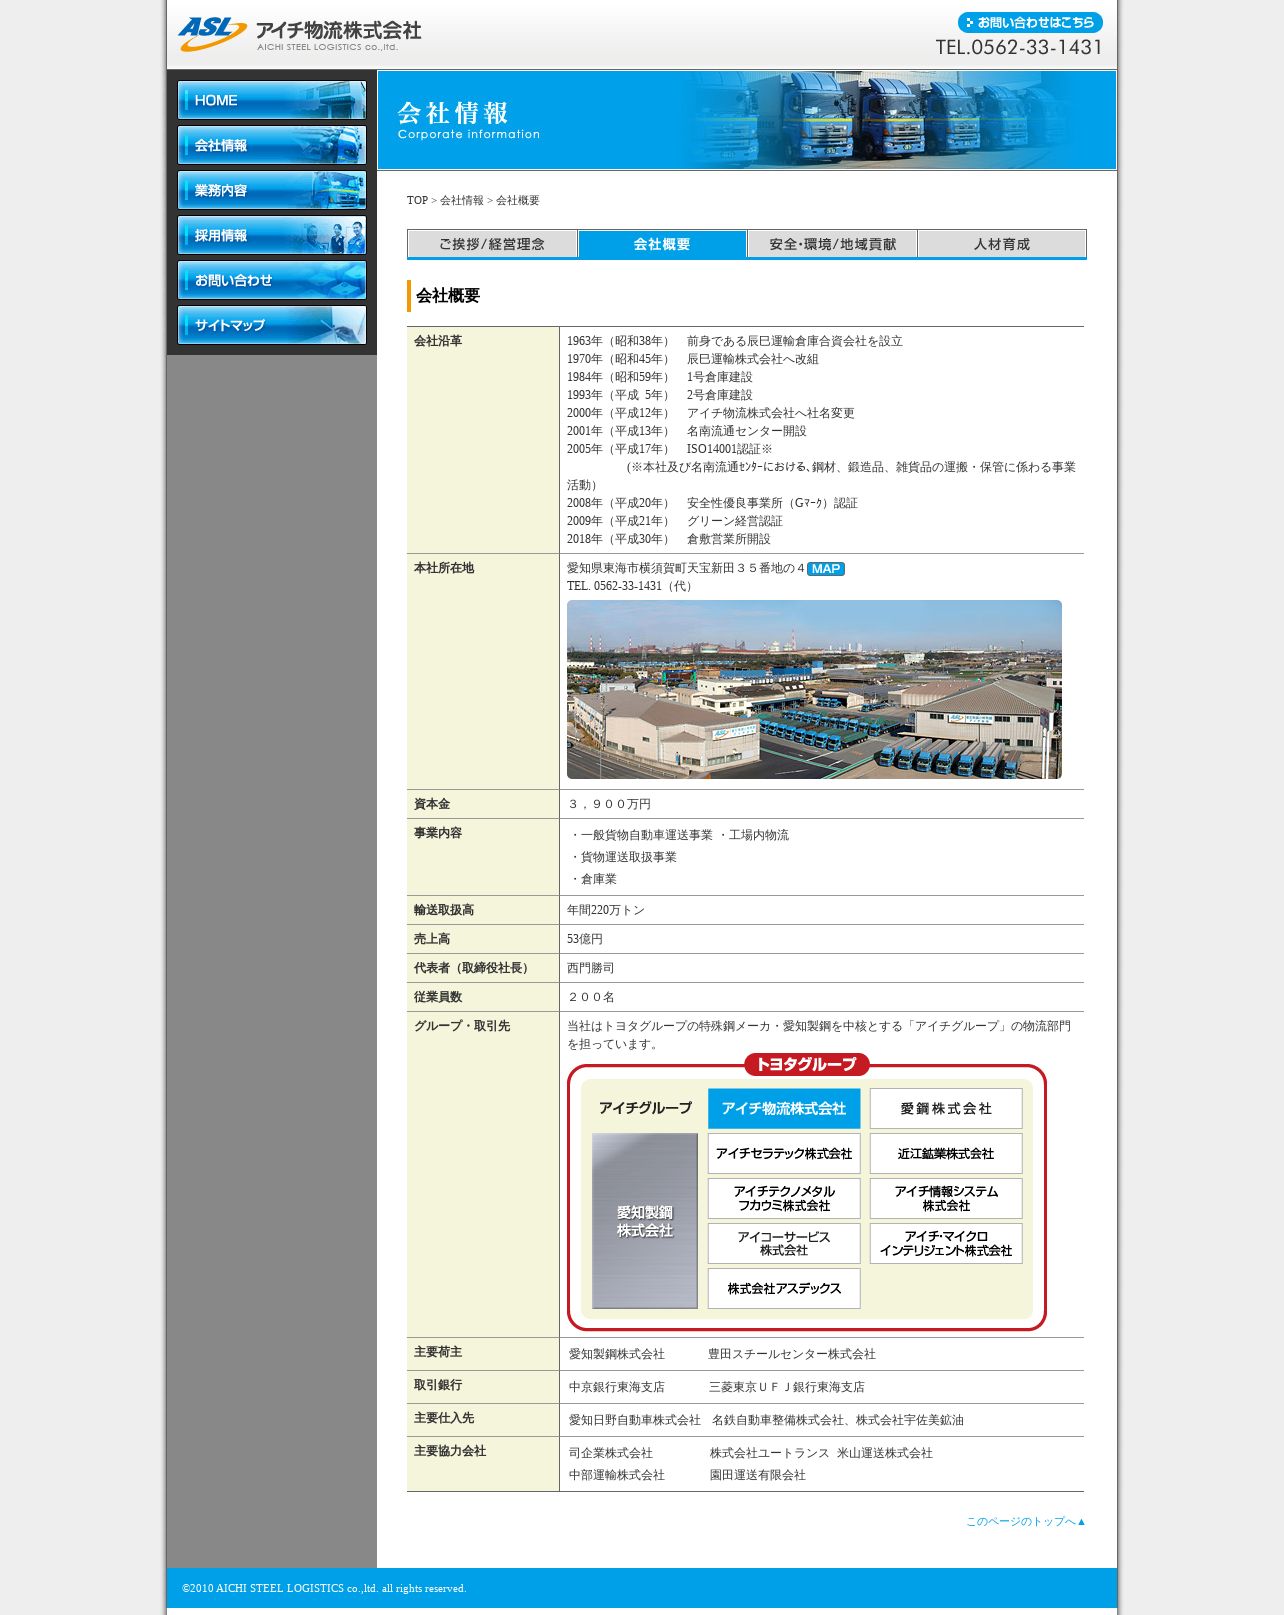Click the ３，９００万円 capital value

pos(609,804)
